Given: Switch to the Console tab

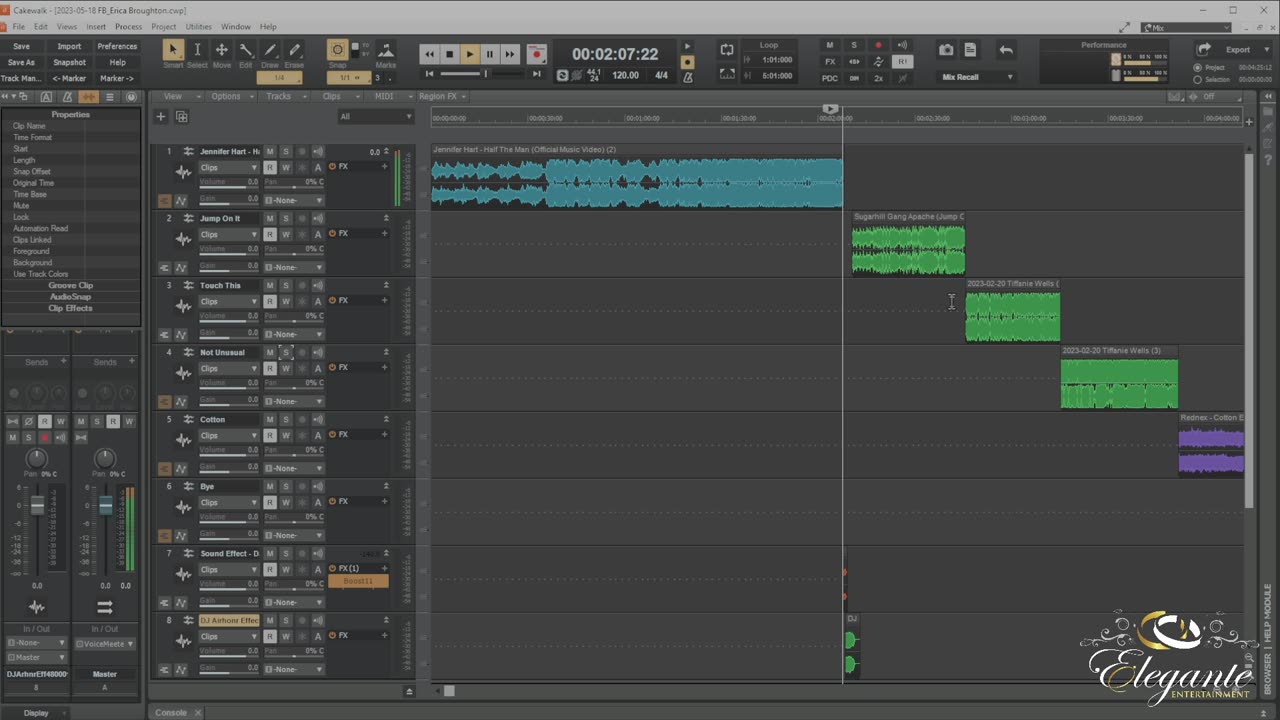Looking at the screenshot, I should [x=171, y=713].
